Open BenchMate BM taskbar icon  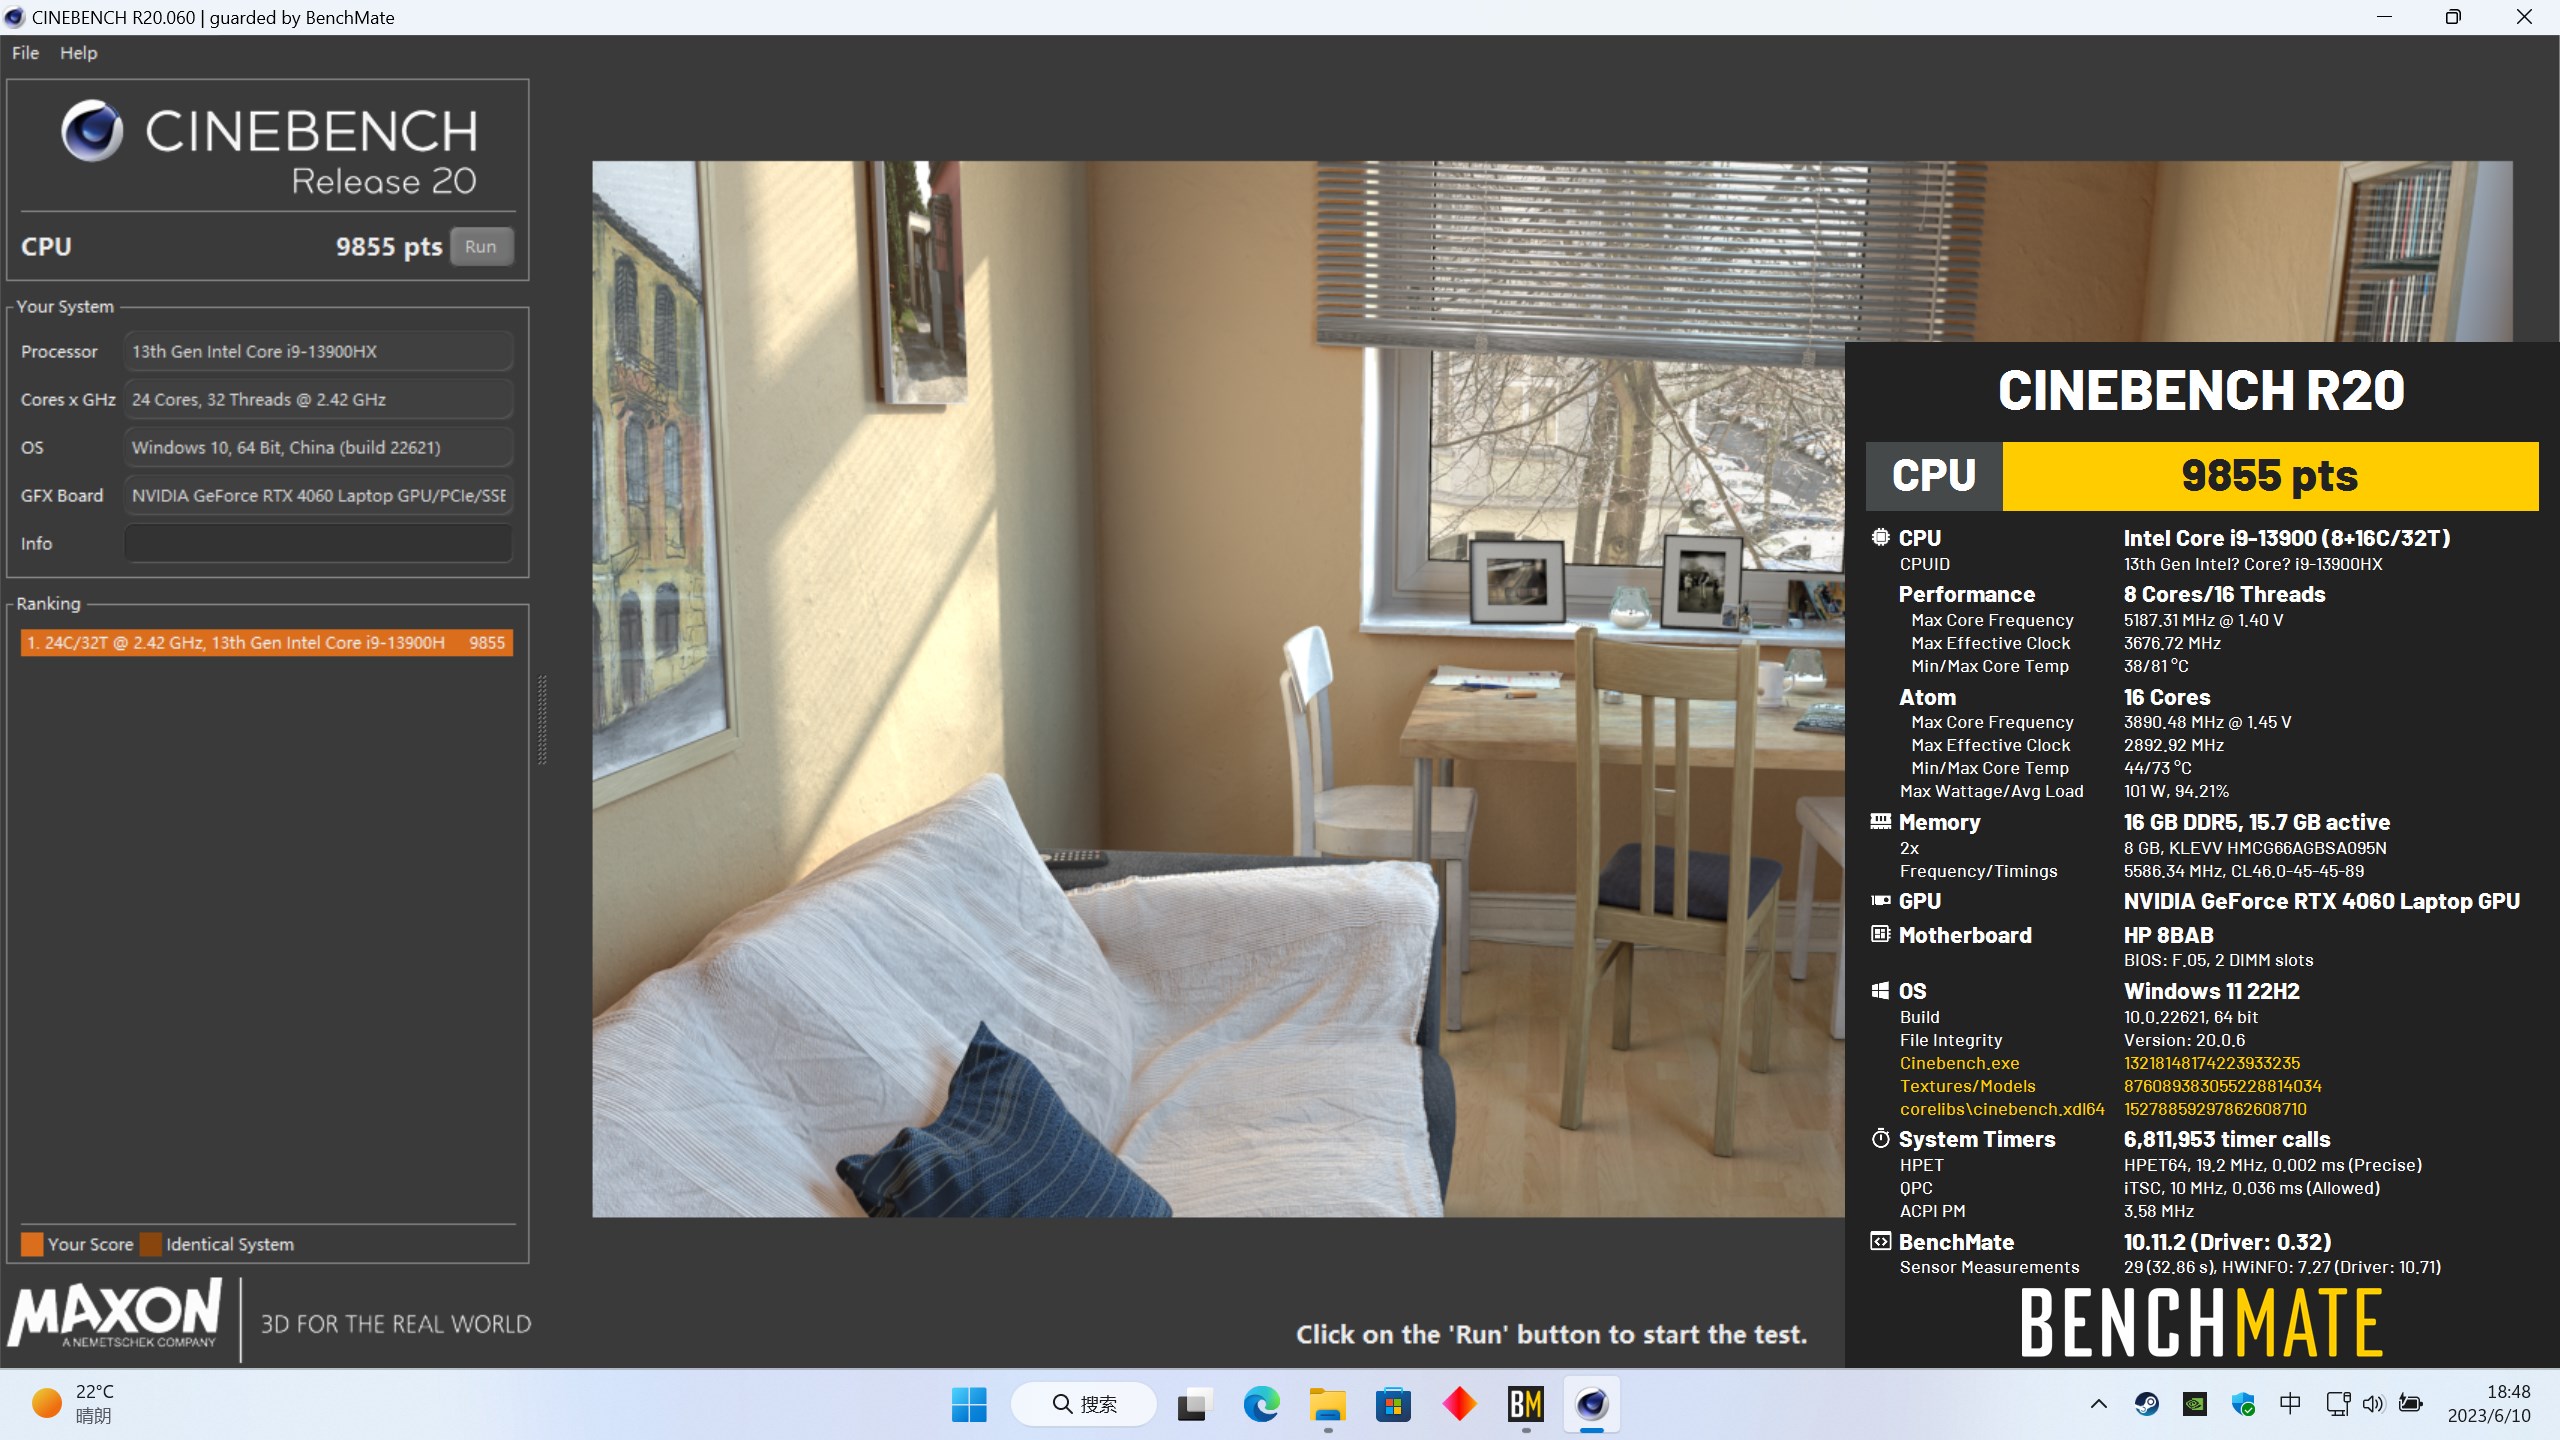point(1526,1404)
